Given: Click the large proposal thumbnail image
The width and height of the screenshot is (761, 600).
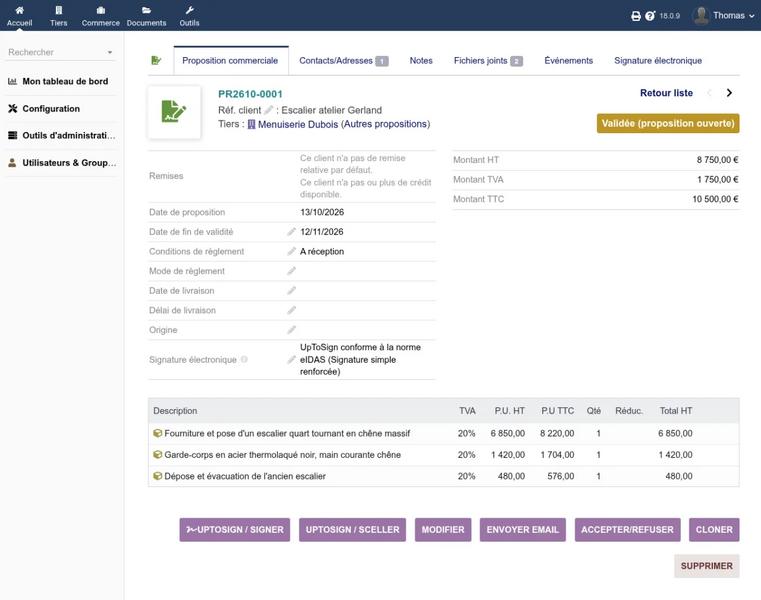Looking at the screenshot, I should click(174, 112).
